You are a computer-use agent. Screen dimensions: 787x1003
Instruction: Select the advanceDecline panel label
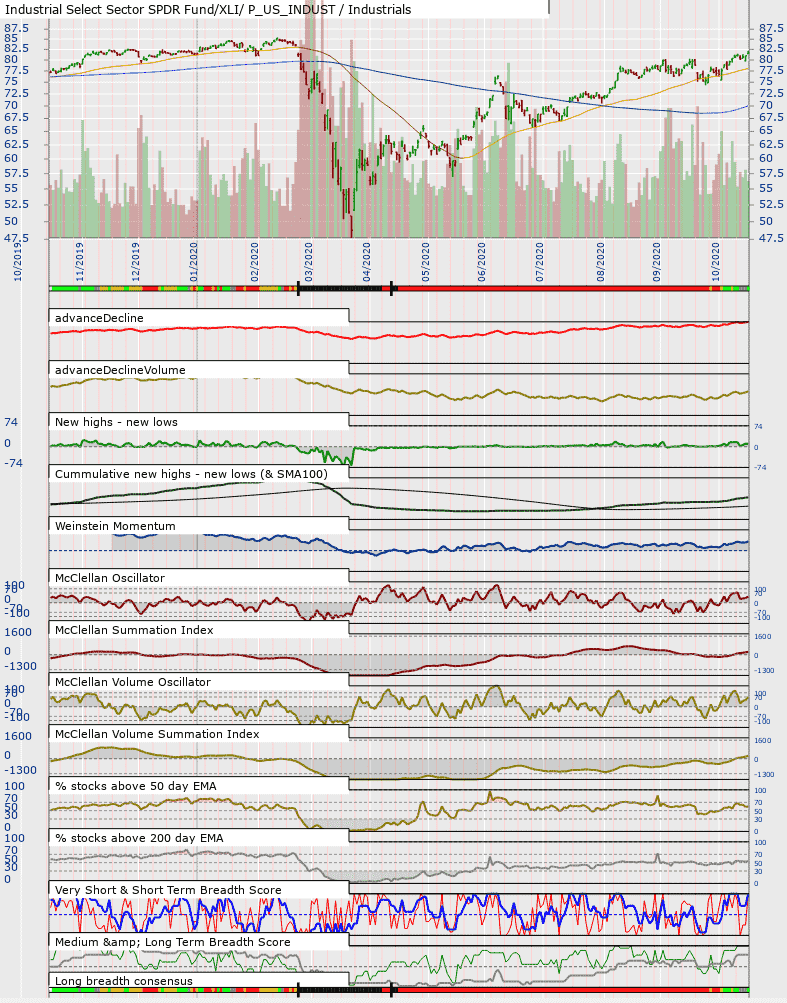(x=99, y=318)
